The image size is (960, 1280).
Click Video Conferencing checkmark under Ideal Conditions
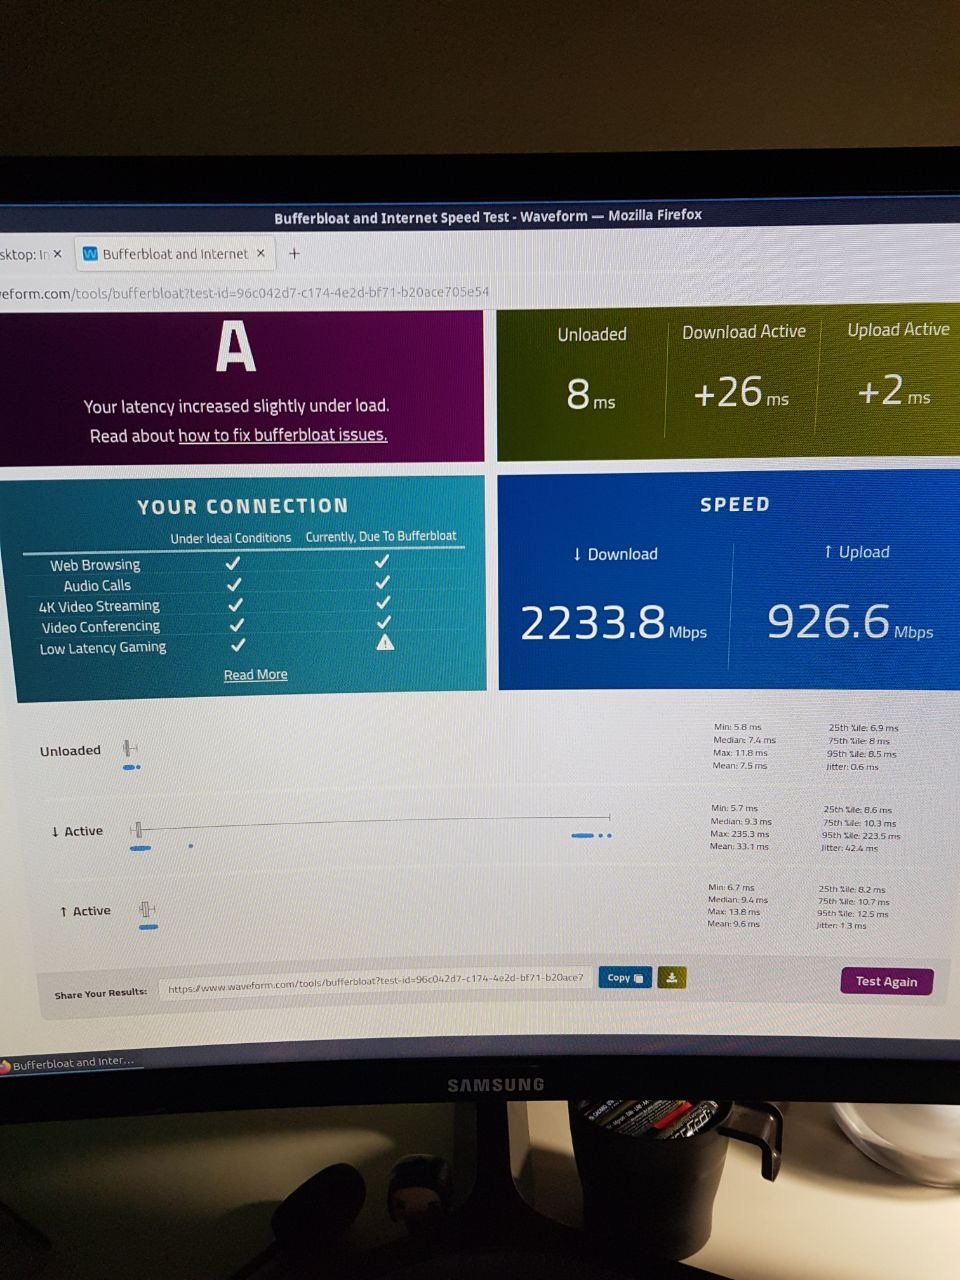[236, 625]
